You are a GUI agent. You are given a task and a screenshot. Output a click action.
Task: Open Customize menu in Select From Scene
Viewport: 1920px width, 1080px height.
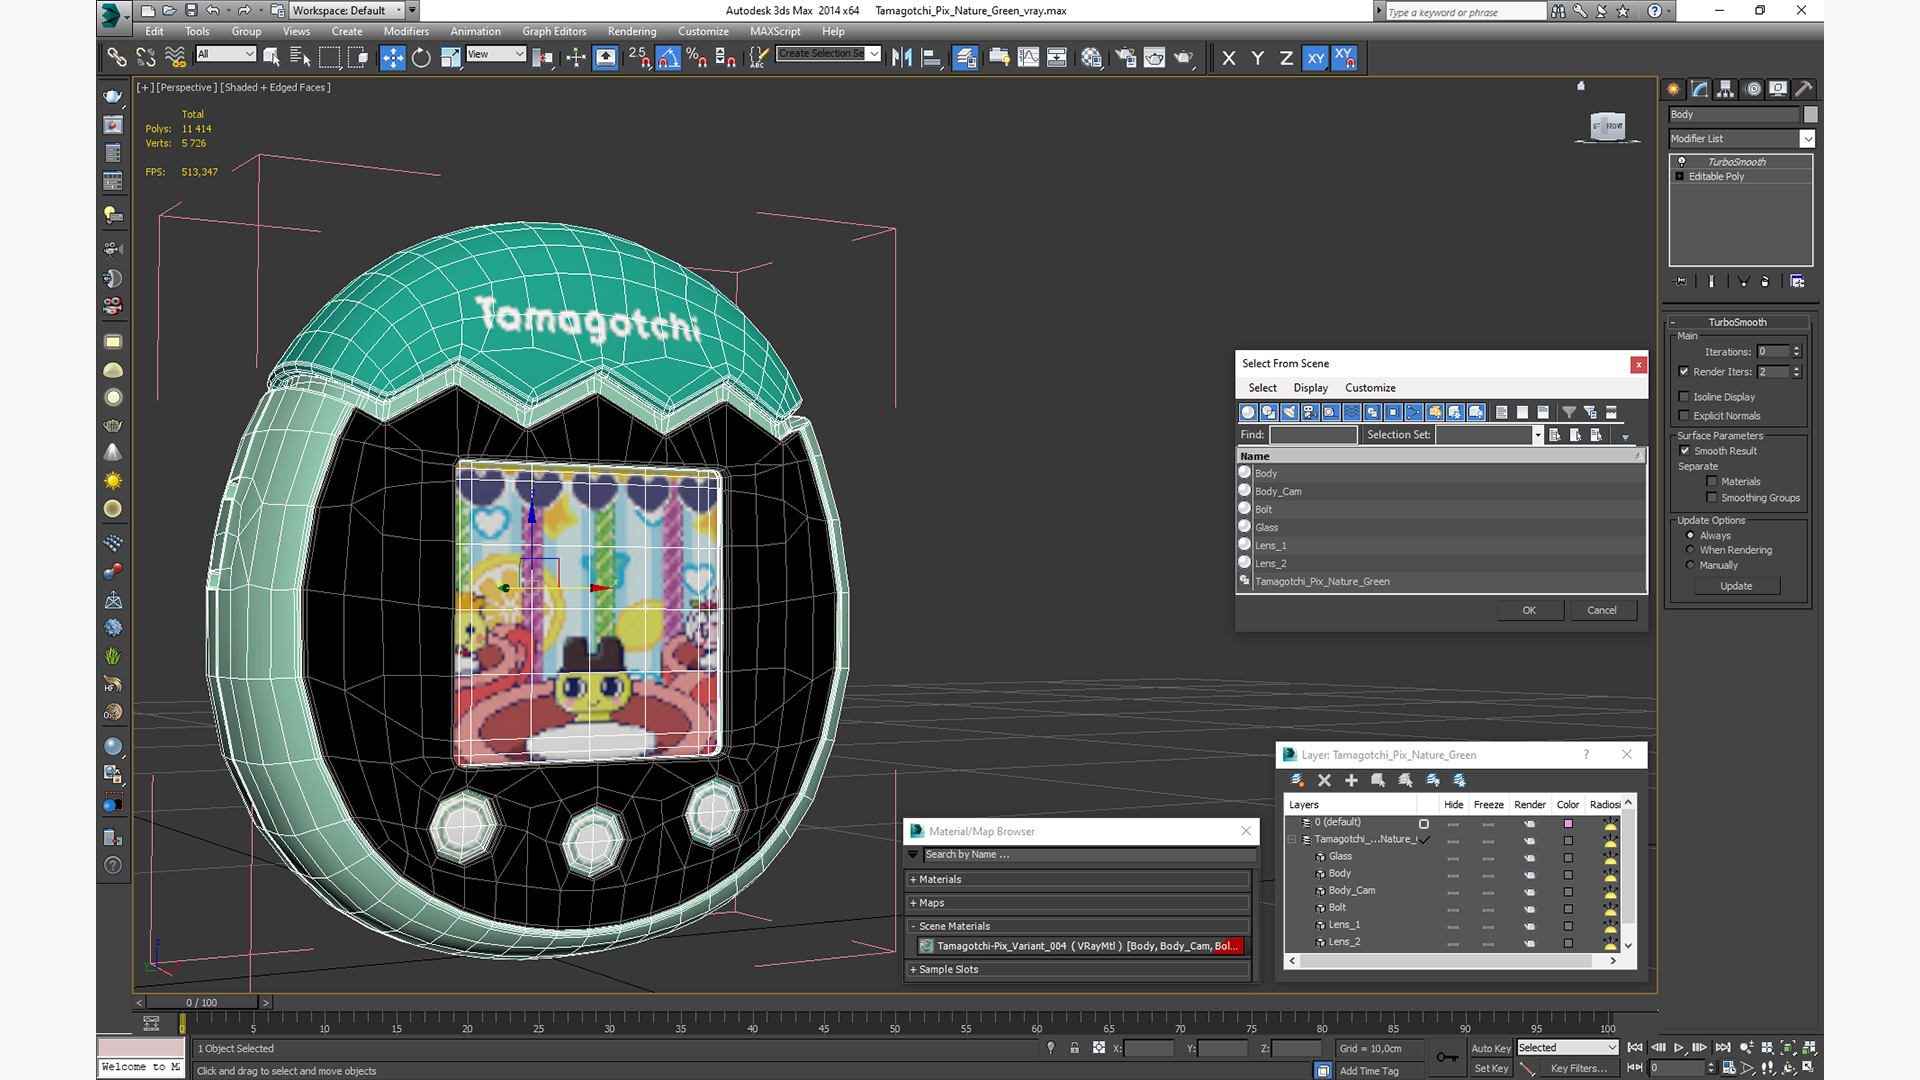tap(1370, 388)
